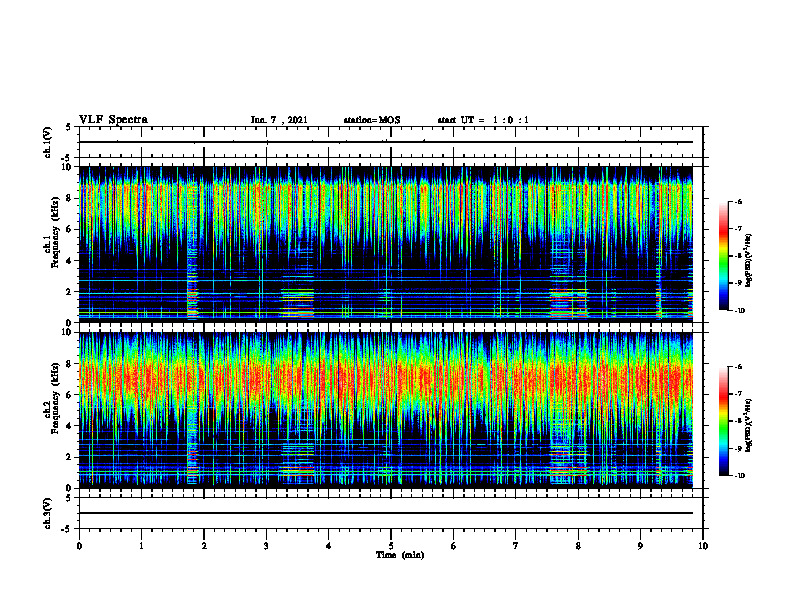Viewport: 792px width, 612px height.
Task: Click the ch.1 voltage trace line
Action: [x=386, y=142]
